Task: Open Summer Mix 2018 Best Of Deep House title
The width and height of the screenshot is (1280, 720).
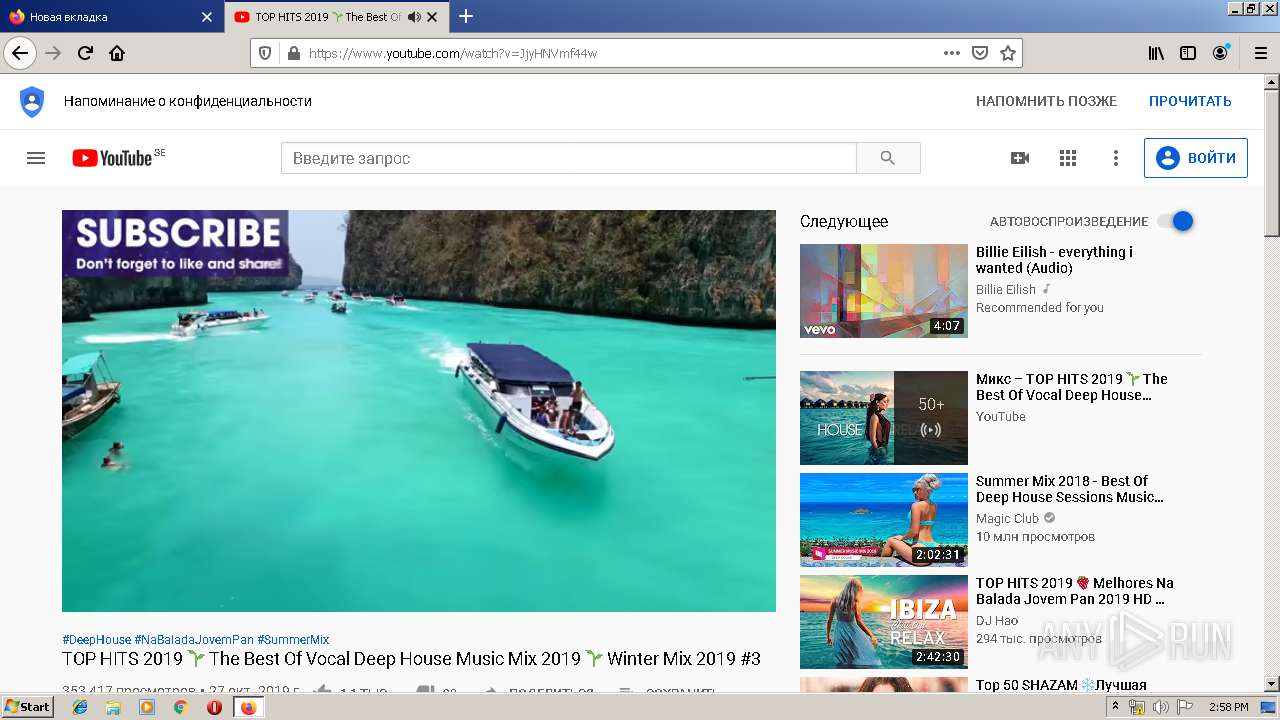Action: pos(1070,489)
